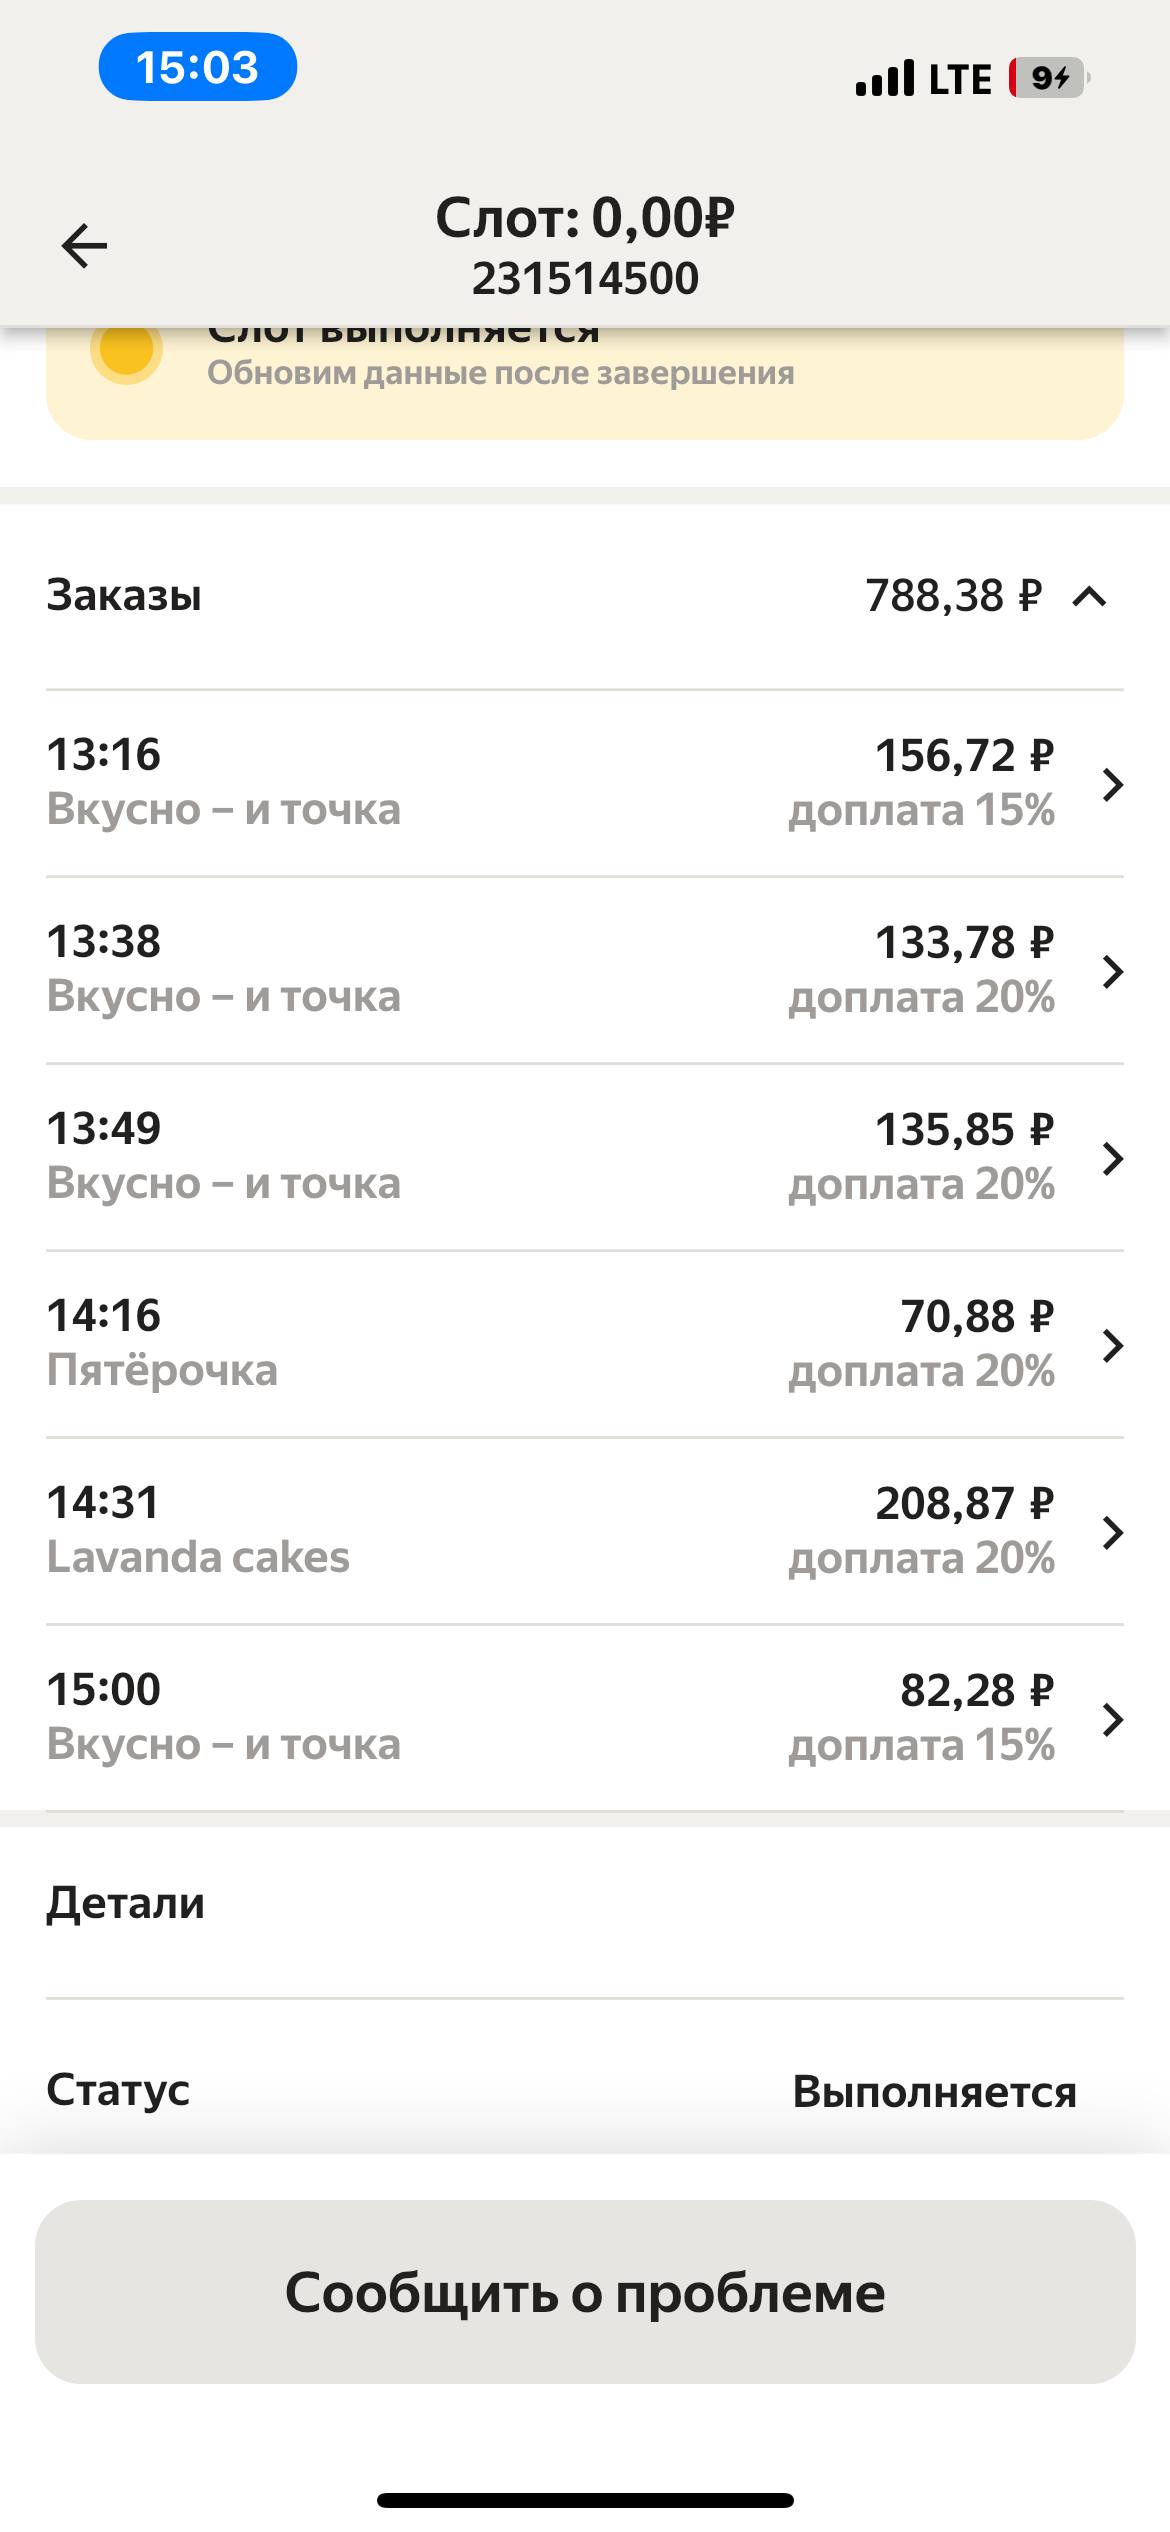Tap the chevron beside 135,85 ₽ order

1112,1158
